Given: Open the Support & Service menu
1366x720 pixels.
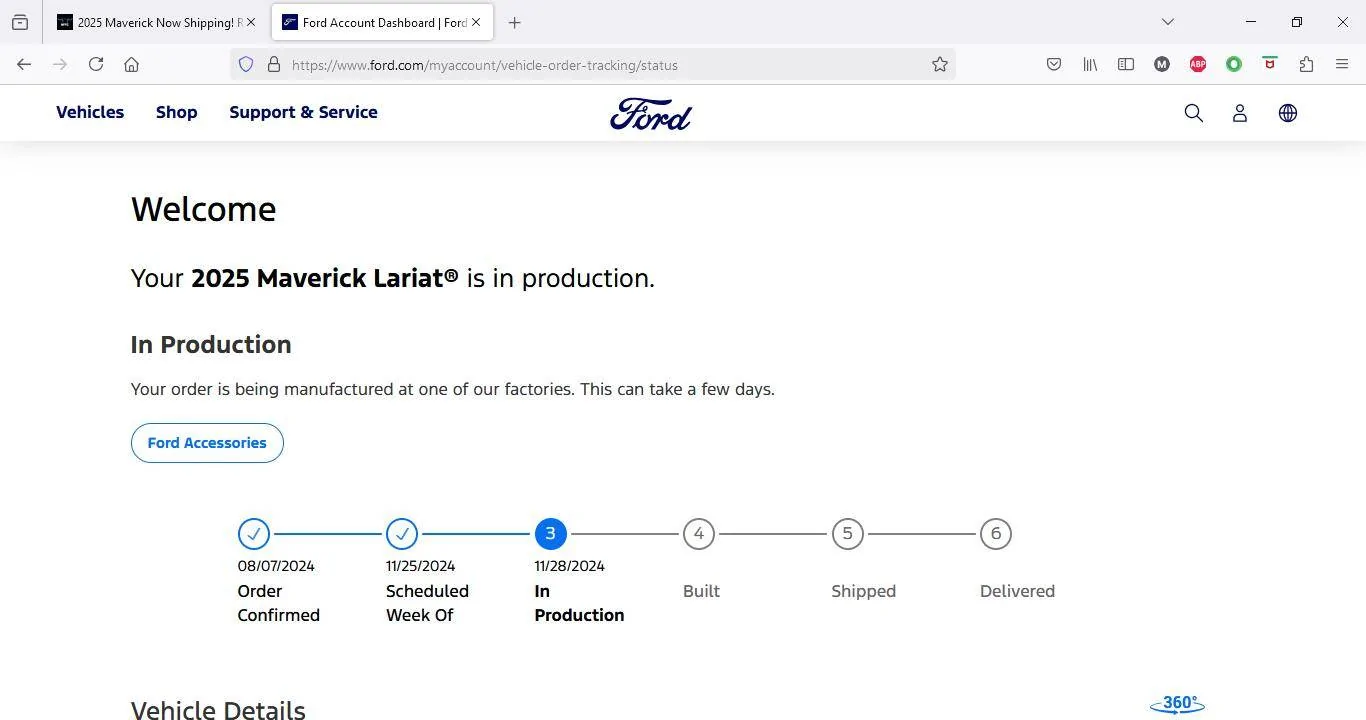Looking at the screenshot, I should [303, 112].
